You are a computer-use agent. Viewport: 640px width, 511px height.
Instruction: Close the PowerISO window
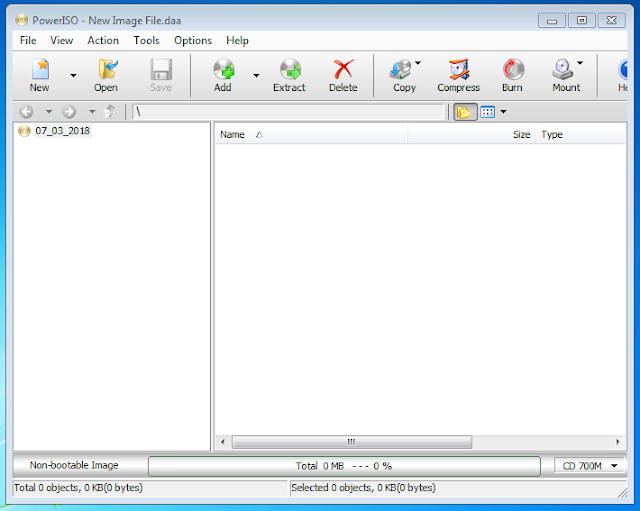[x=611, y=20]
